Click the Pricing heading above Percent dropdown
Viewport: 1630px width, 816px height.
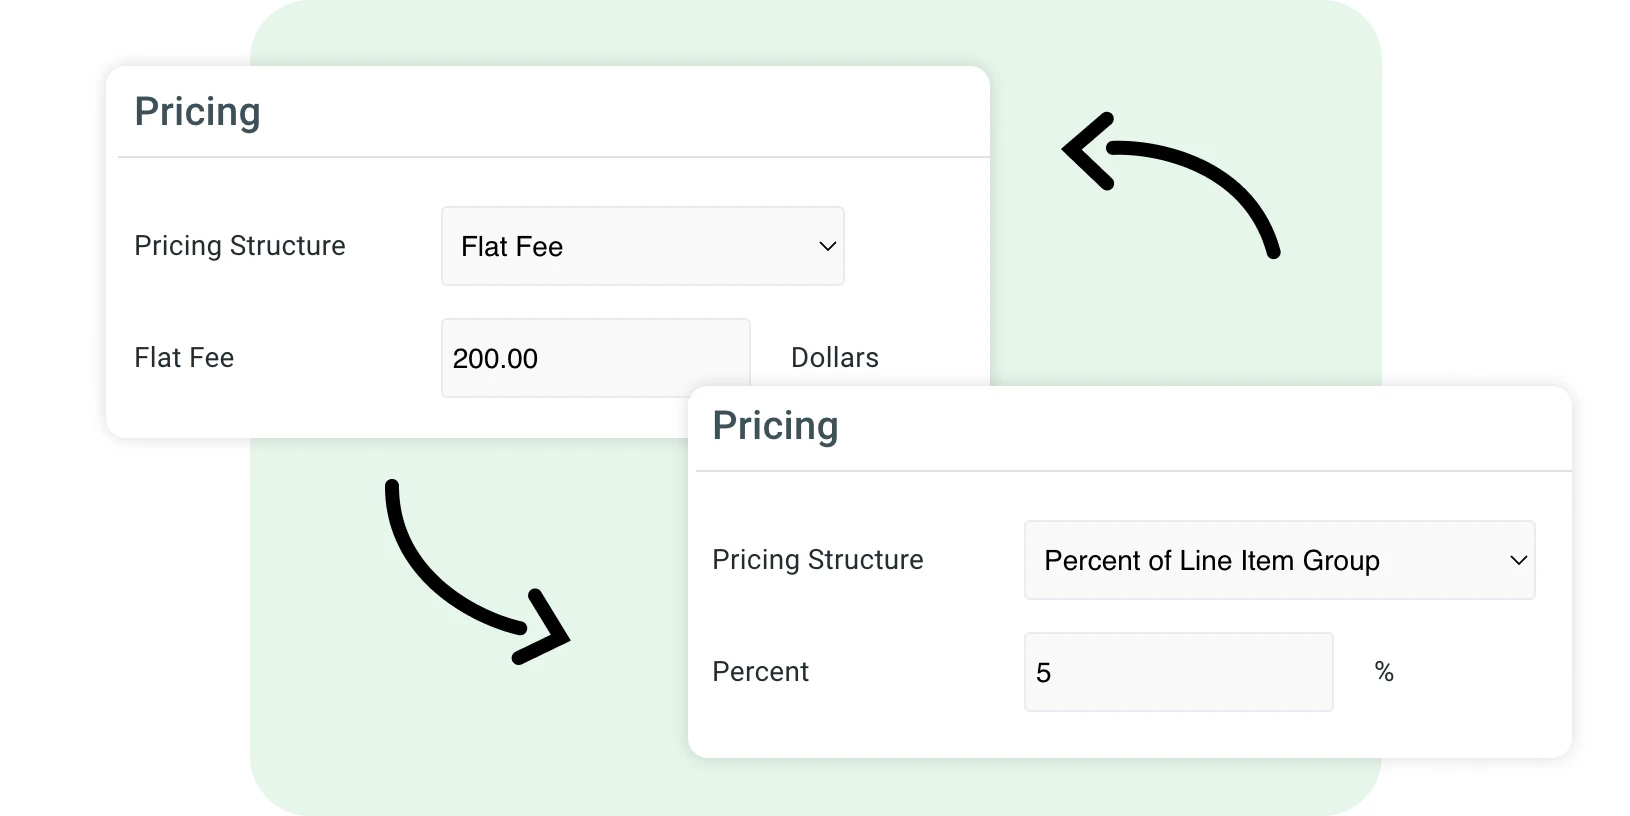point(775,426)
